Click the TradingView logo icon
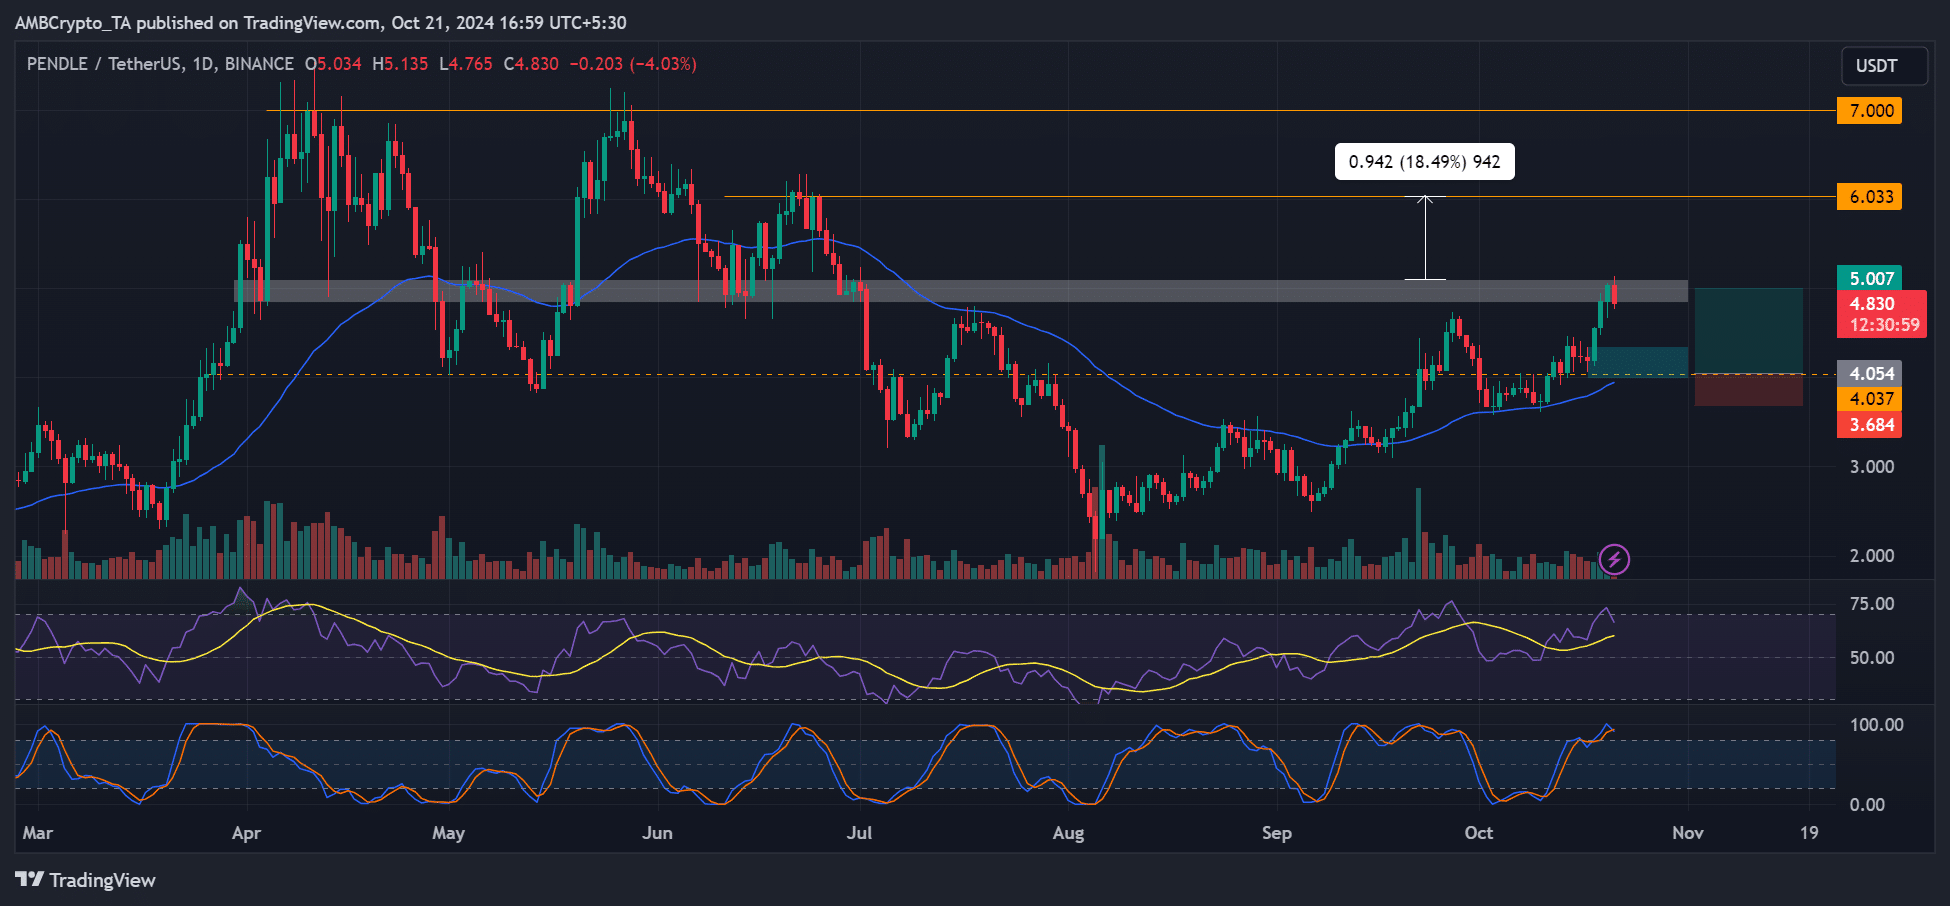1950x906 pixels. point(30,880)
